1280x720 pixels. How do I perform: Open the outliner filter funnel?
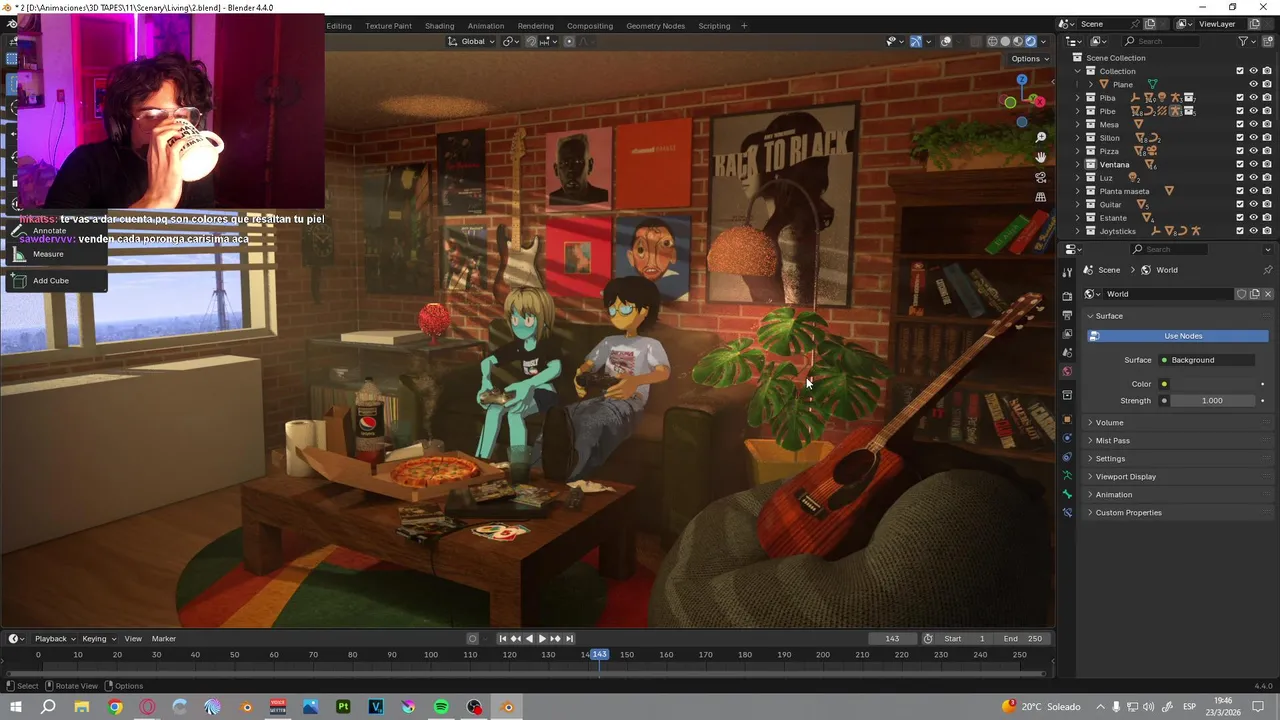point(1243,41)
